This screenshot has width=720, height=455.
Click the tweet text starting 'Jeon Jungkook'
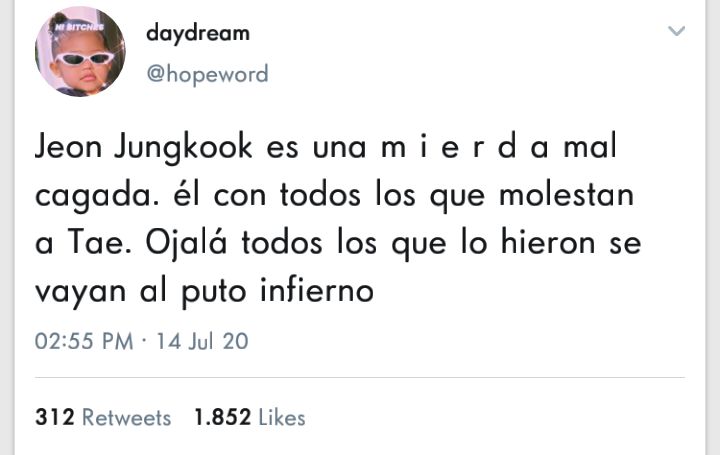338,219
